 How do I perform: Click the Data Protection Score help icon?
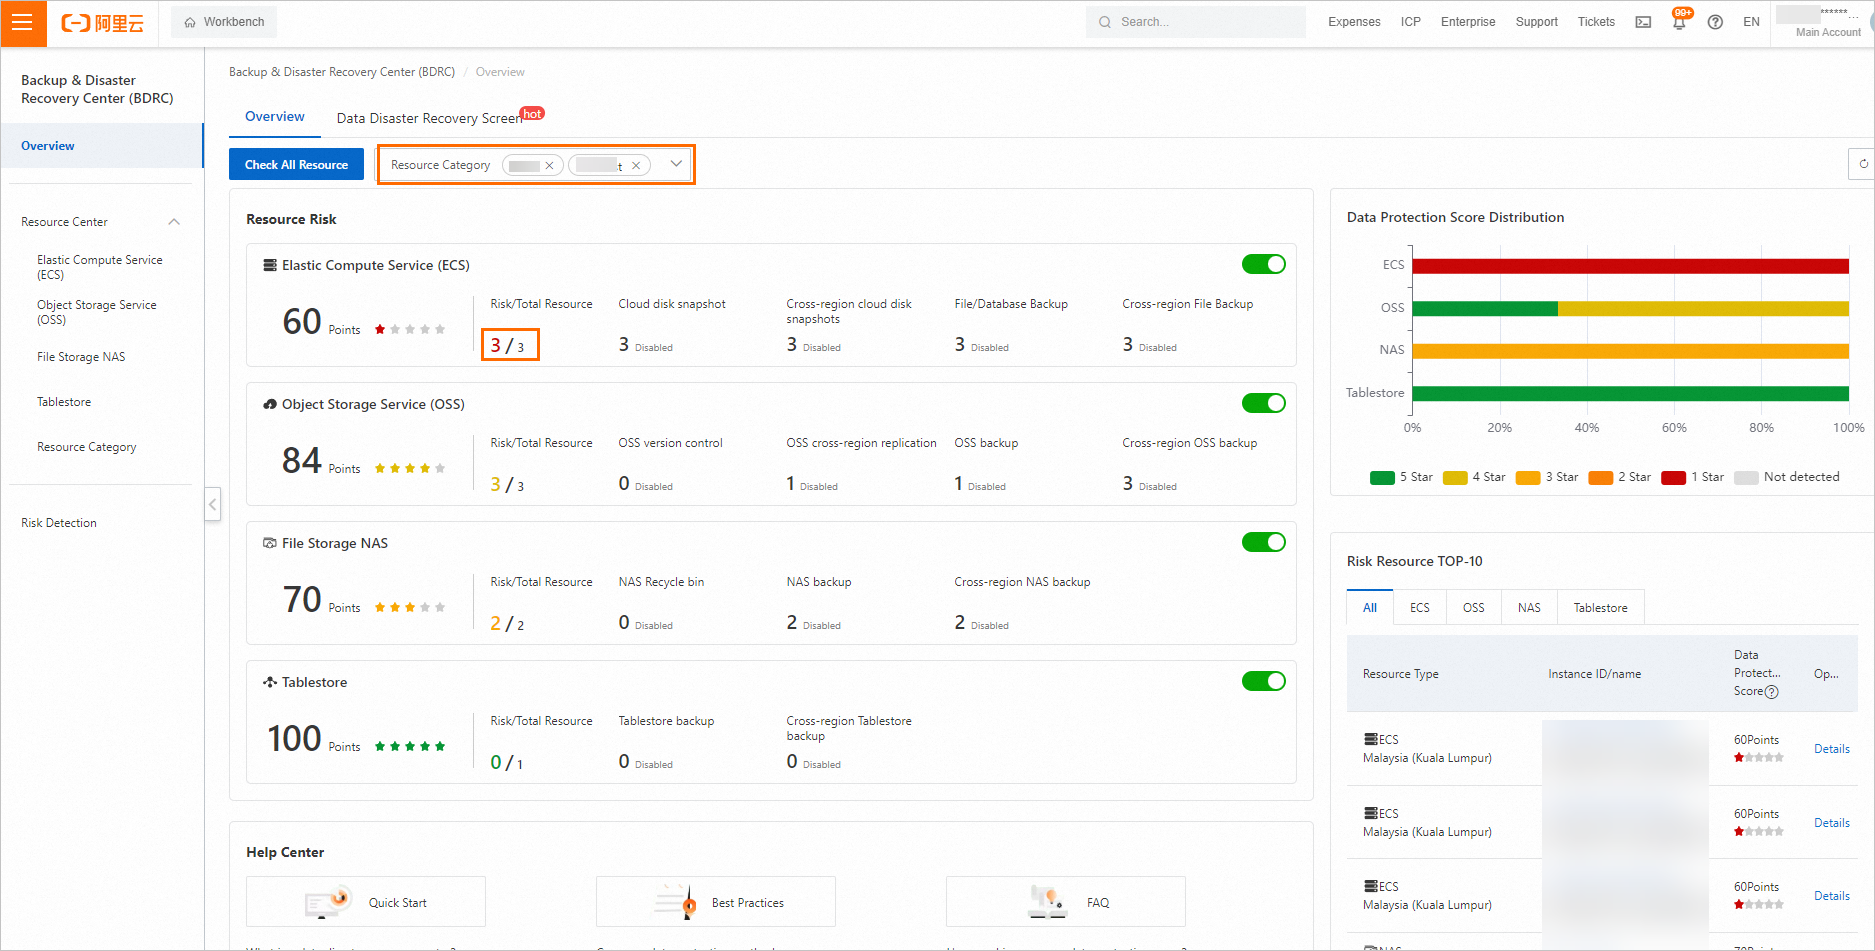[1772, 692]
